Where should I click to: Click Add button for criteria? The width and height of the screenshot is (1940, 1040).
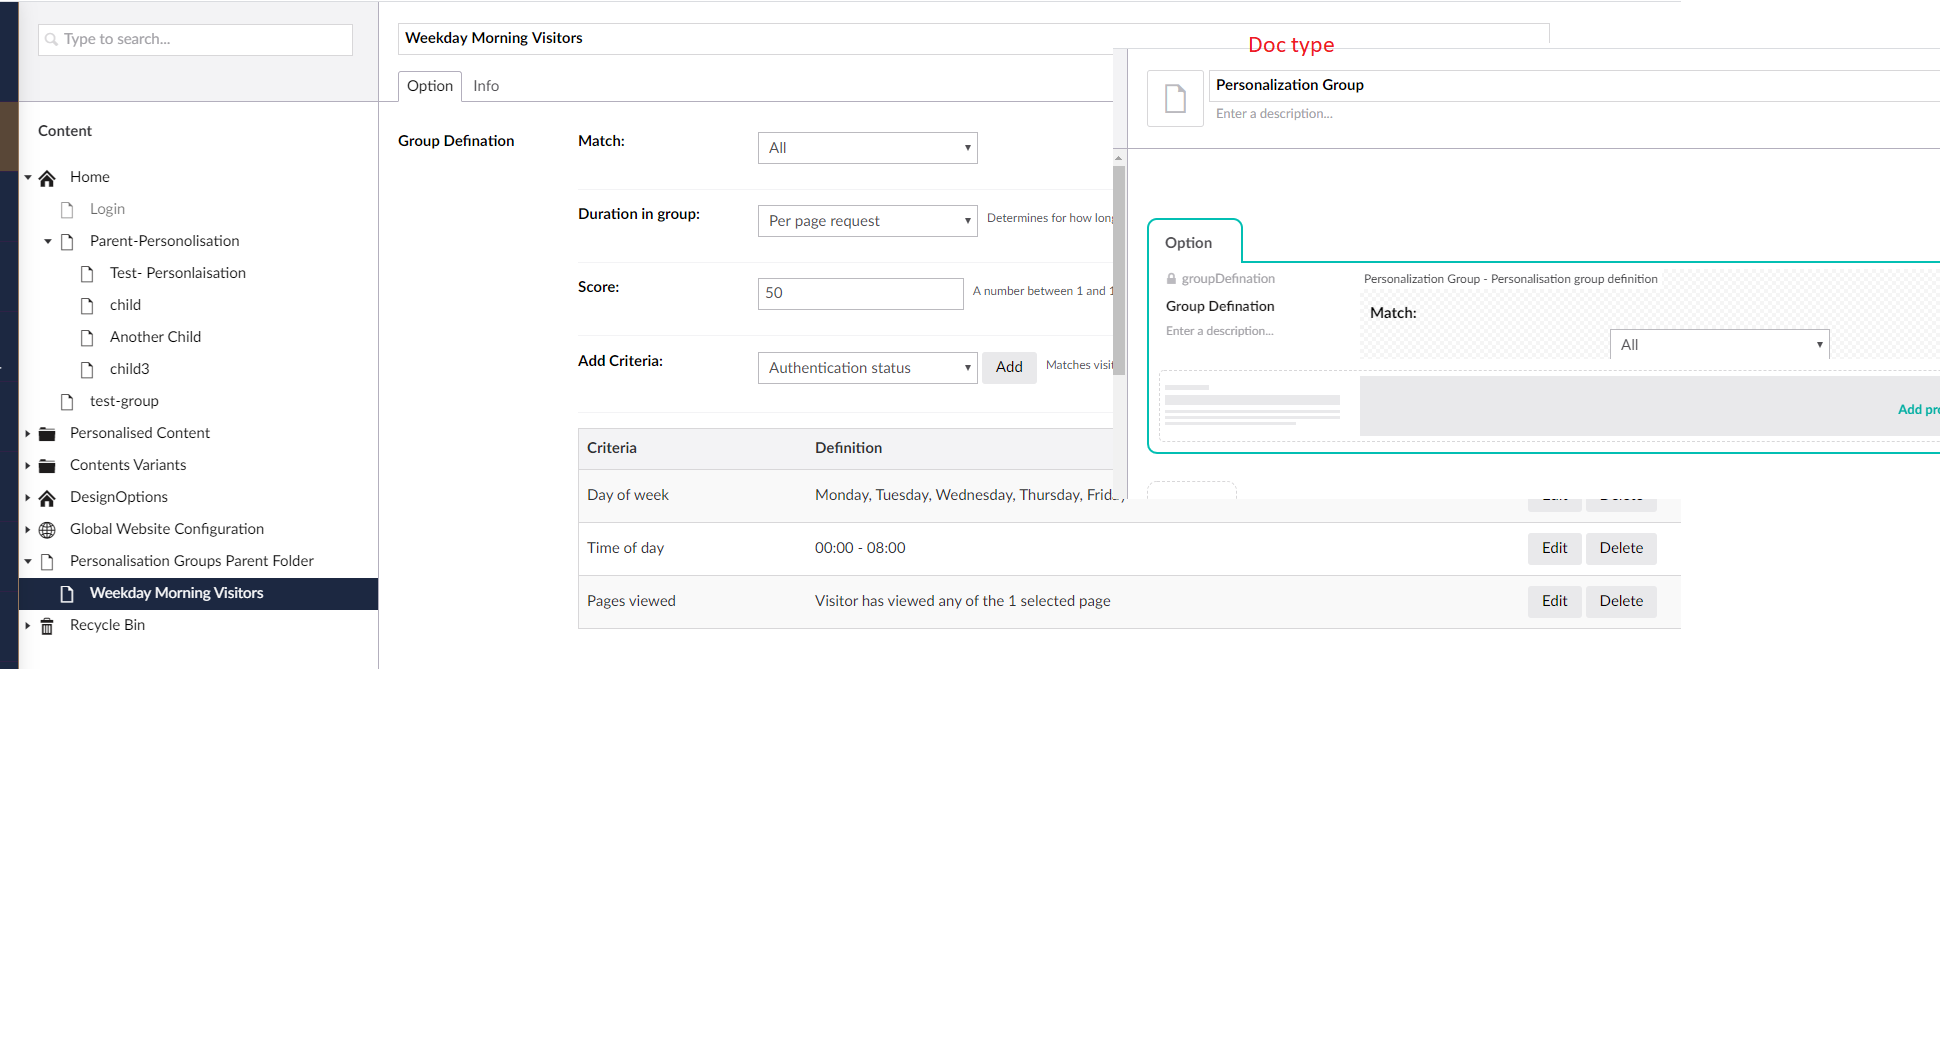pyautogui.click(x=1009, y=367)
